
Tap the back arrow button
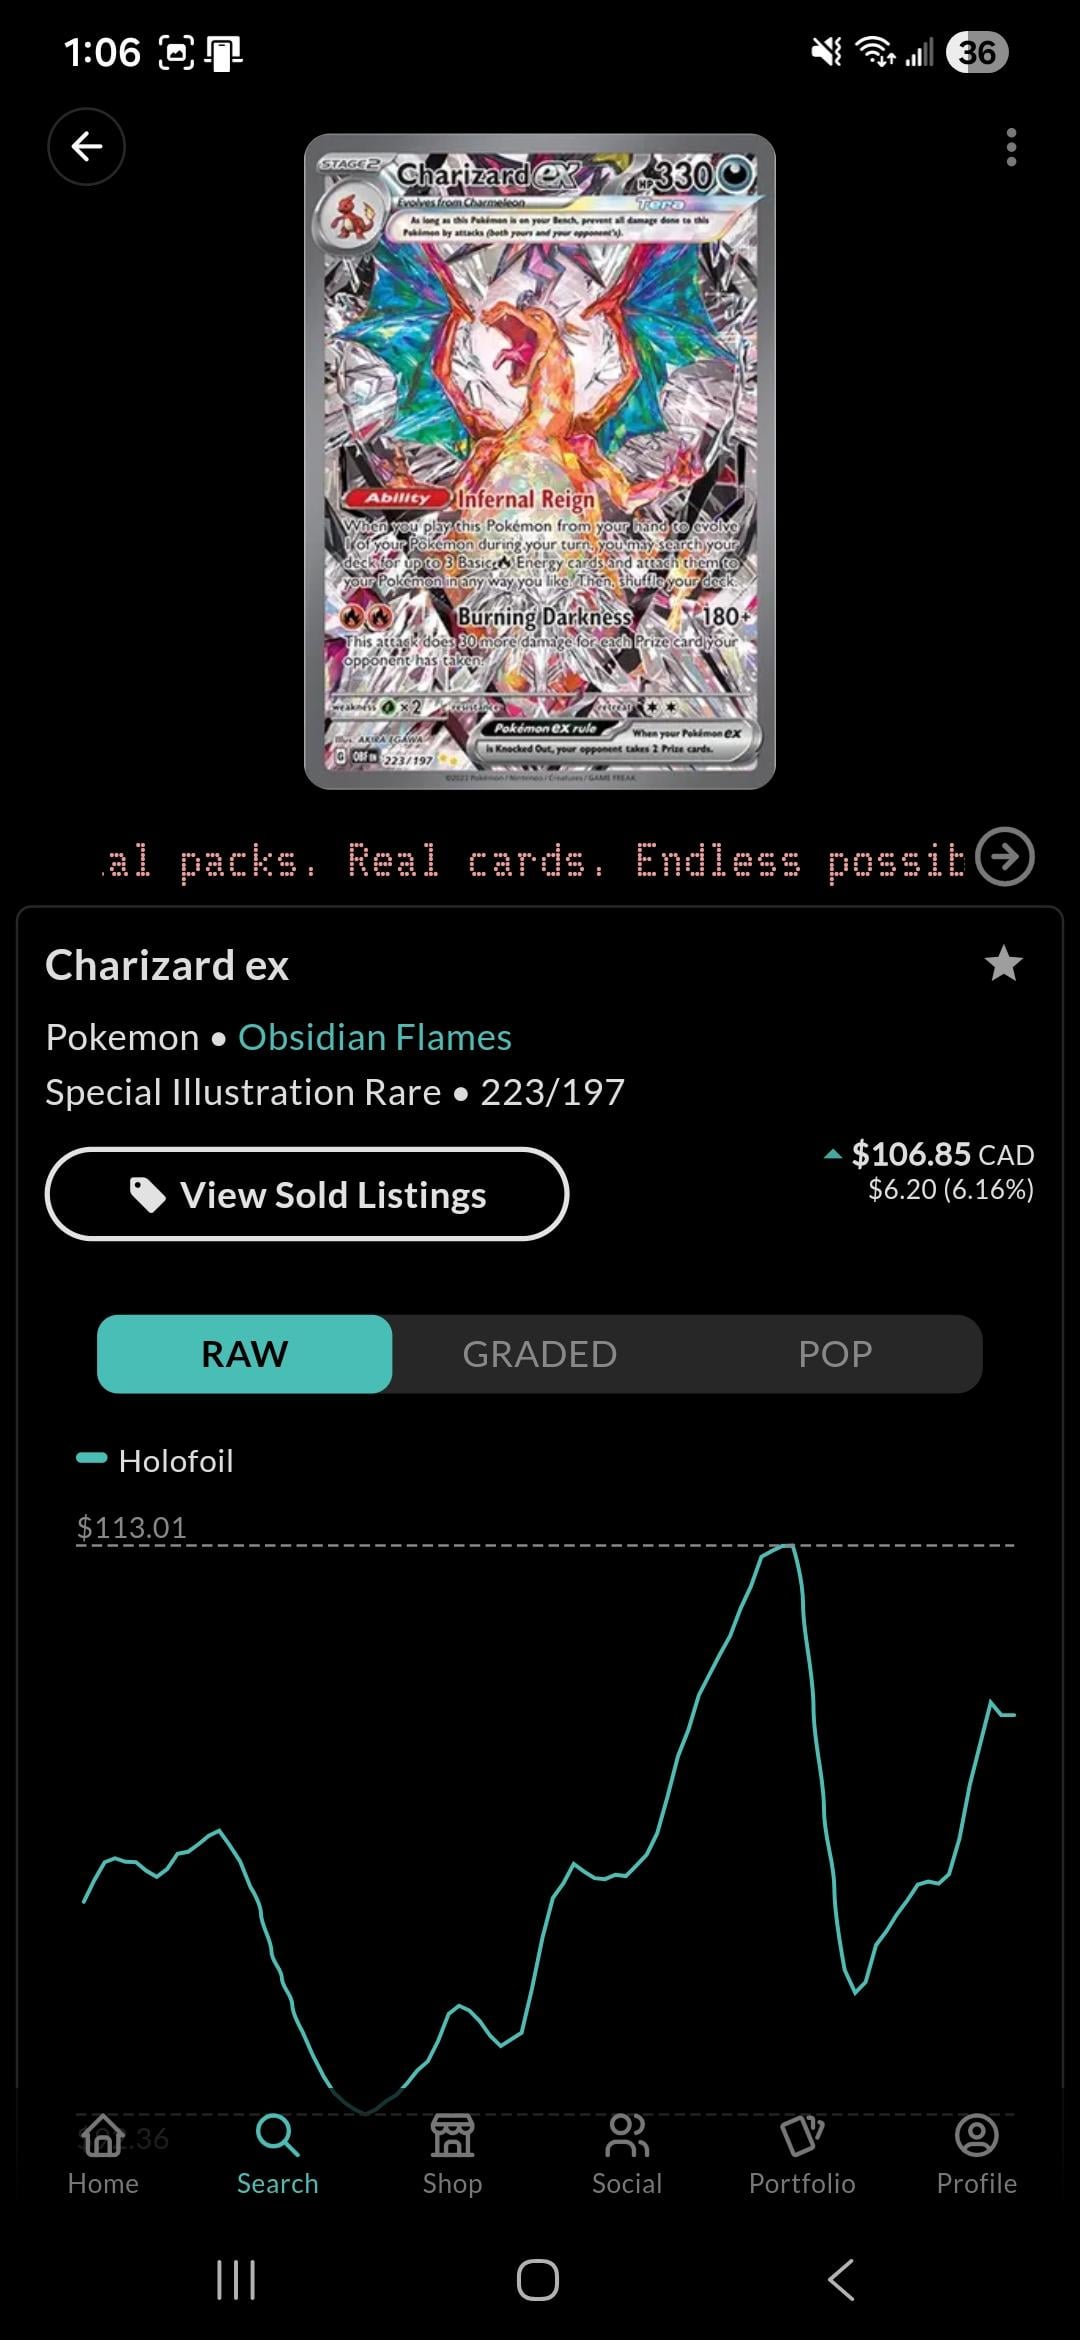pyautogui.click(x=86, y=147)
